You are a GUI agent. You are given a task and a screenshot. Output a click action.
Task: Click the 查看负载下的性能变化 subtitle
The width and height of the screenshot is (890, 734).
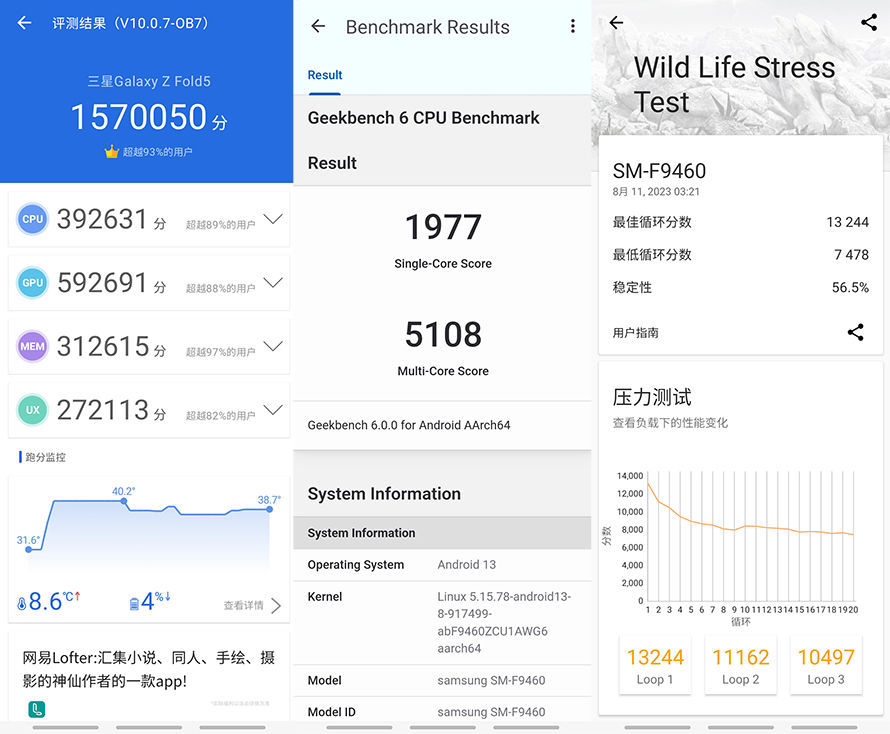pyautogui.click(x=670, y=423)
